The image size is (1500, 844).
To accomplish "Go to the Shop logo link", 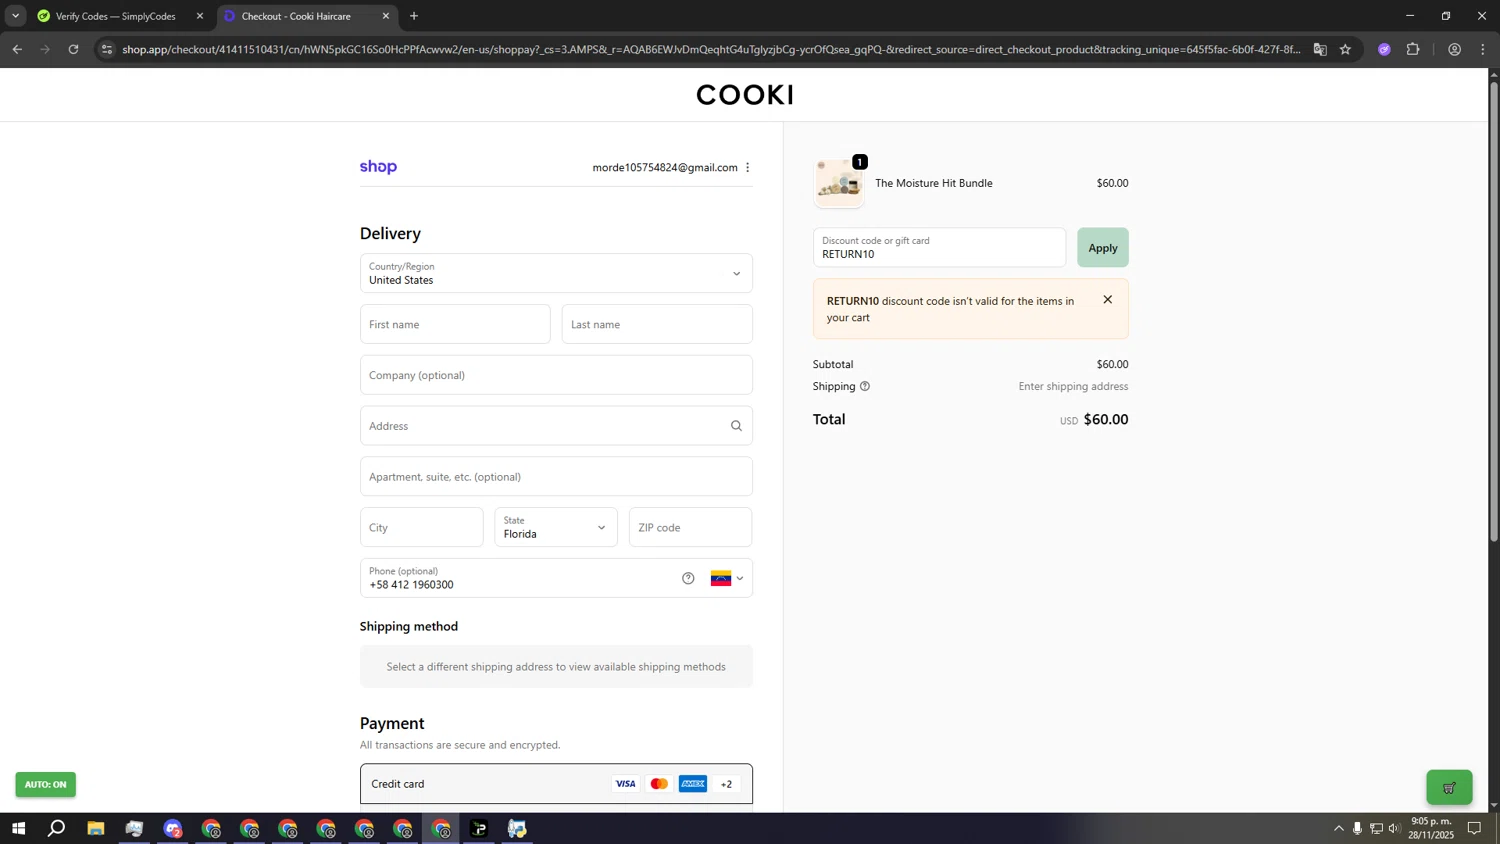I will coord(378,167).
